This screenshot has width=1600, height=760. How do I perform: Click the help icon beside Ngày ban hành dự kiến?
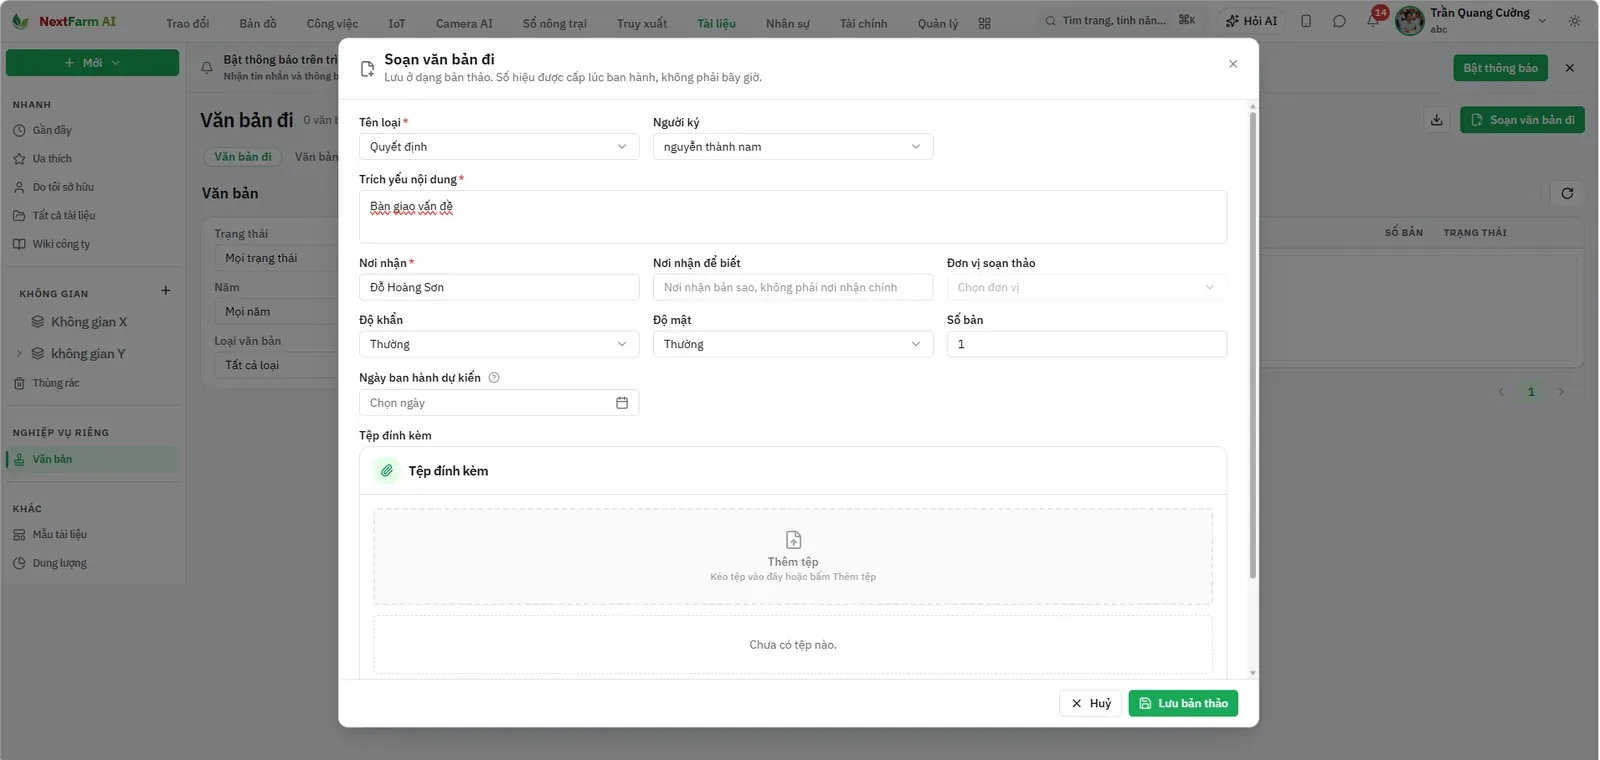(494, 378)
